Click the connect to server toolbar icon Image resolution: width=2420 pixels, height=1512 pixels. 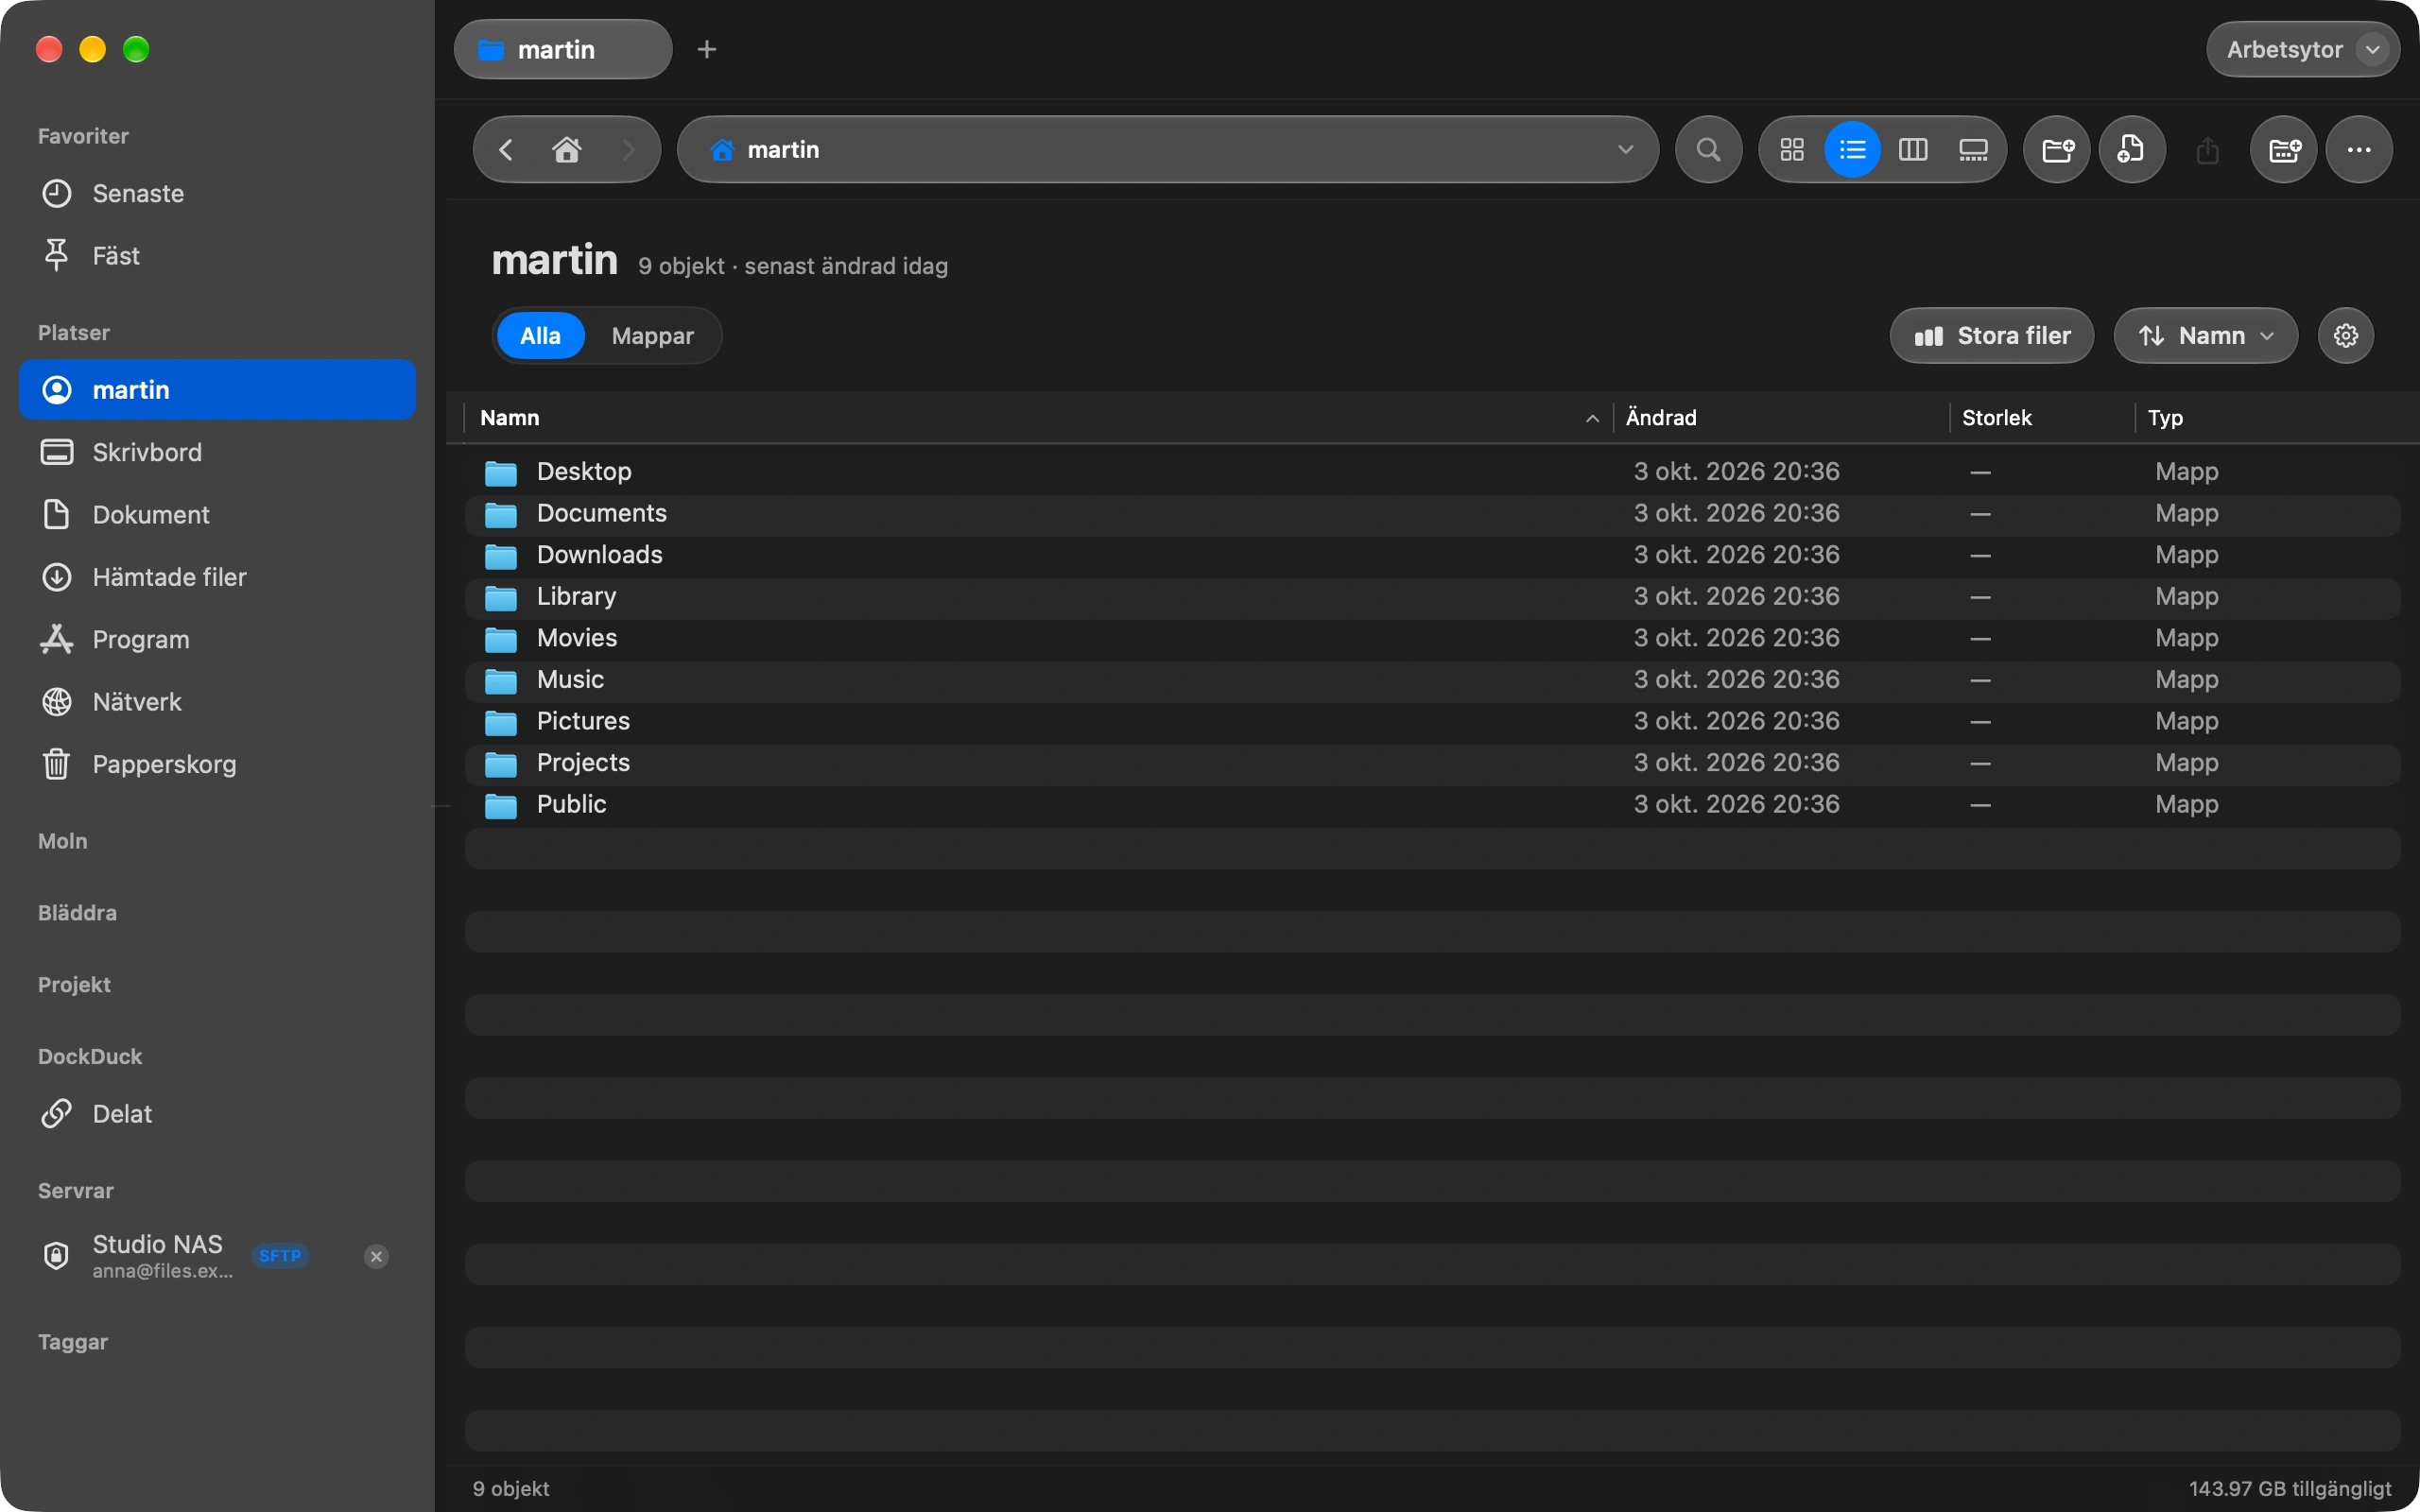coord(2284,150)
